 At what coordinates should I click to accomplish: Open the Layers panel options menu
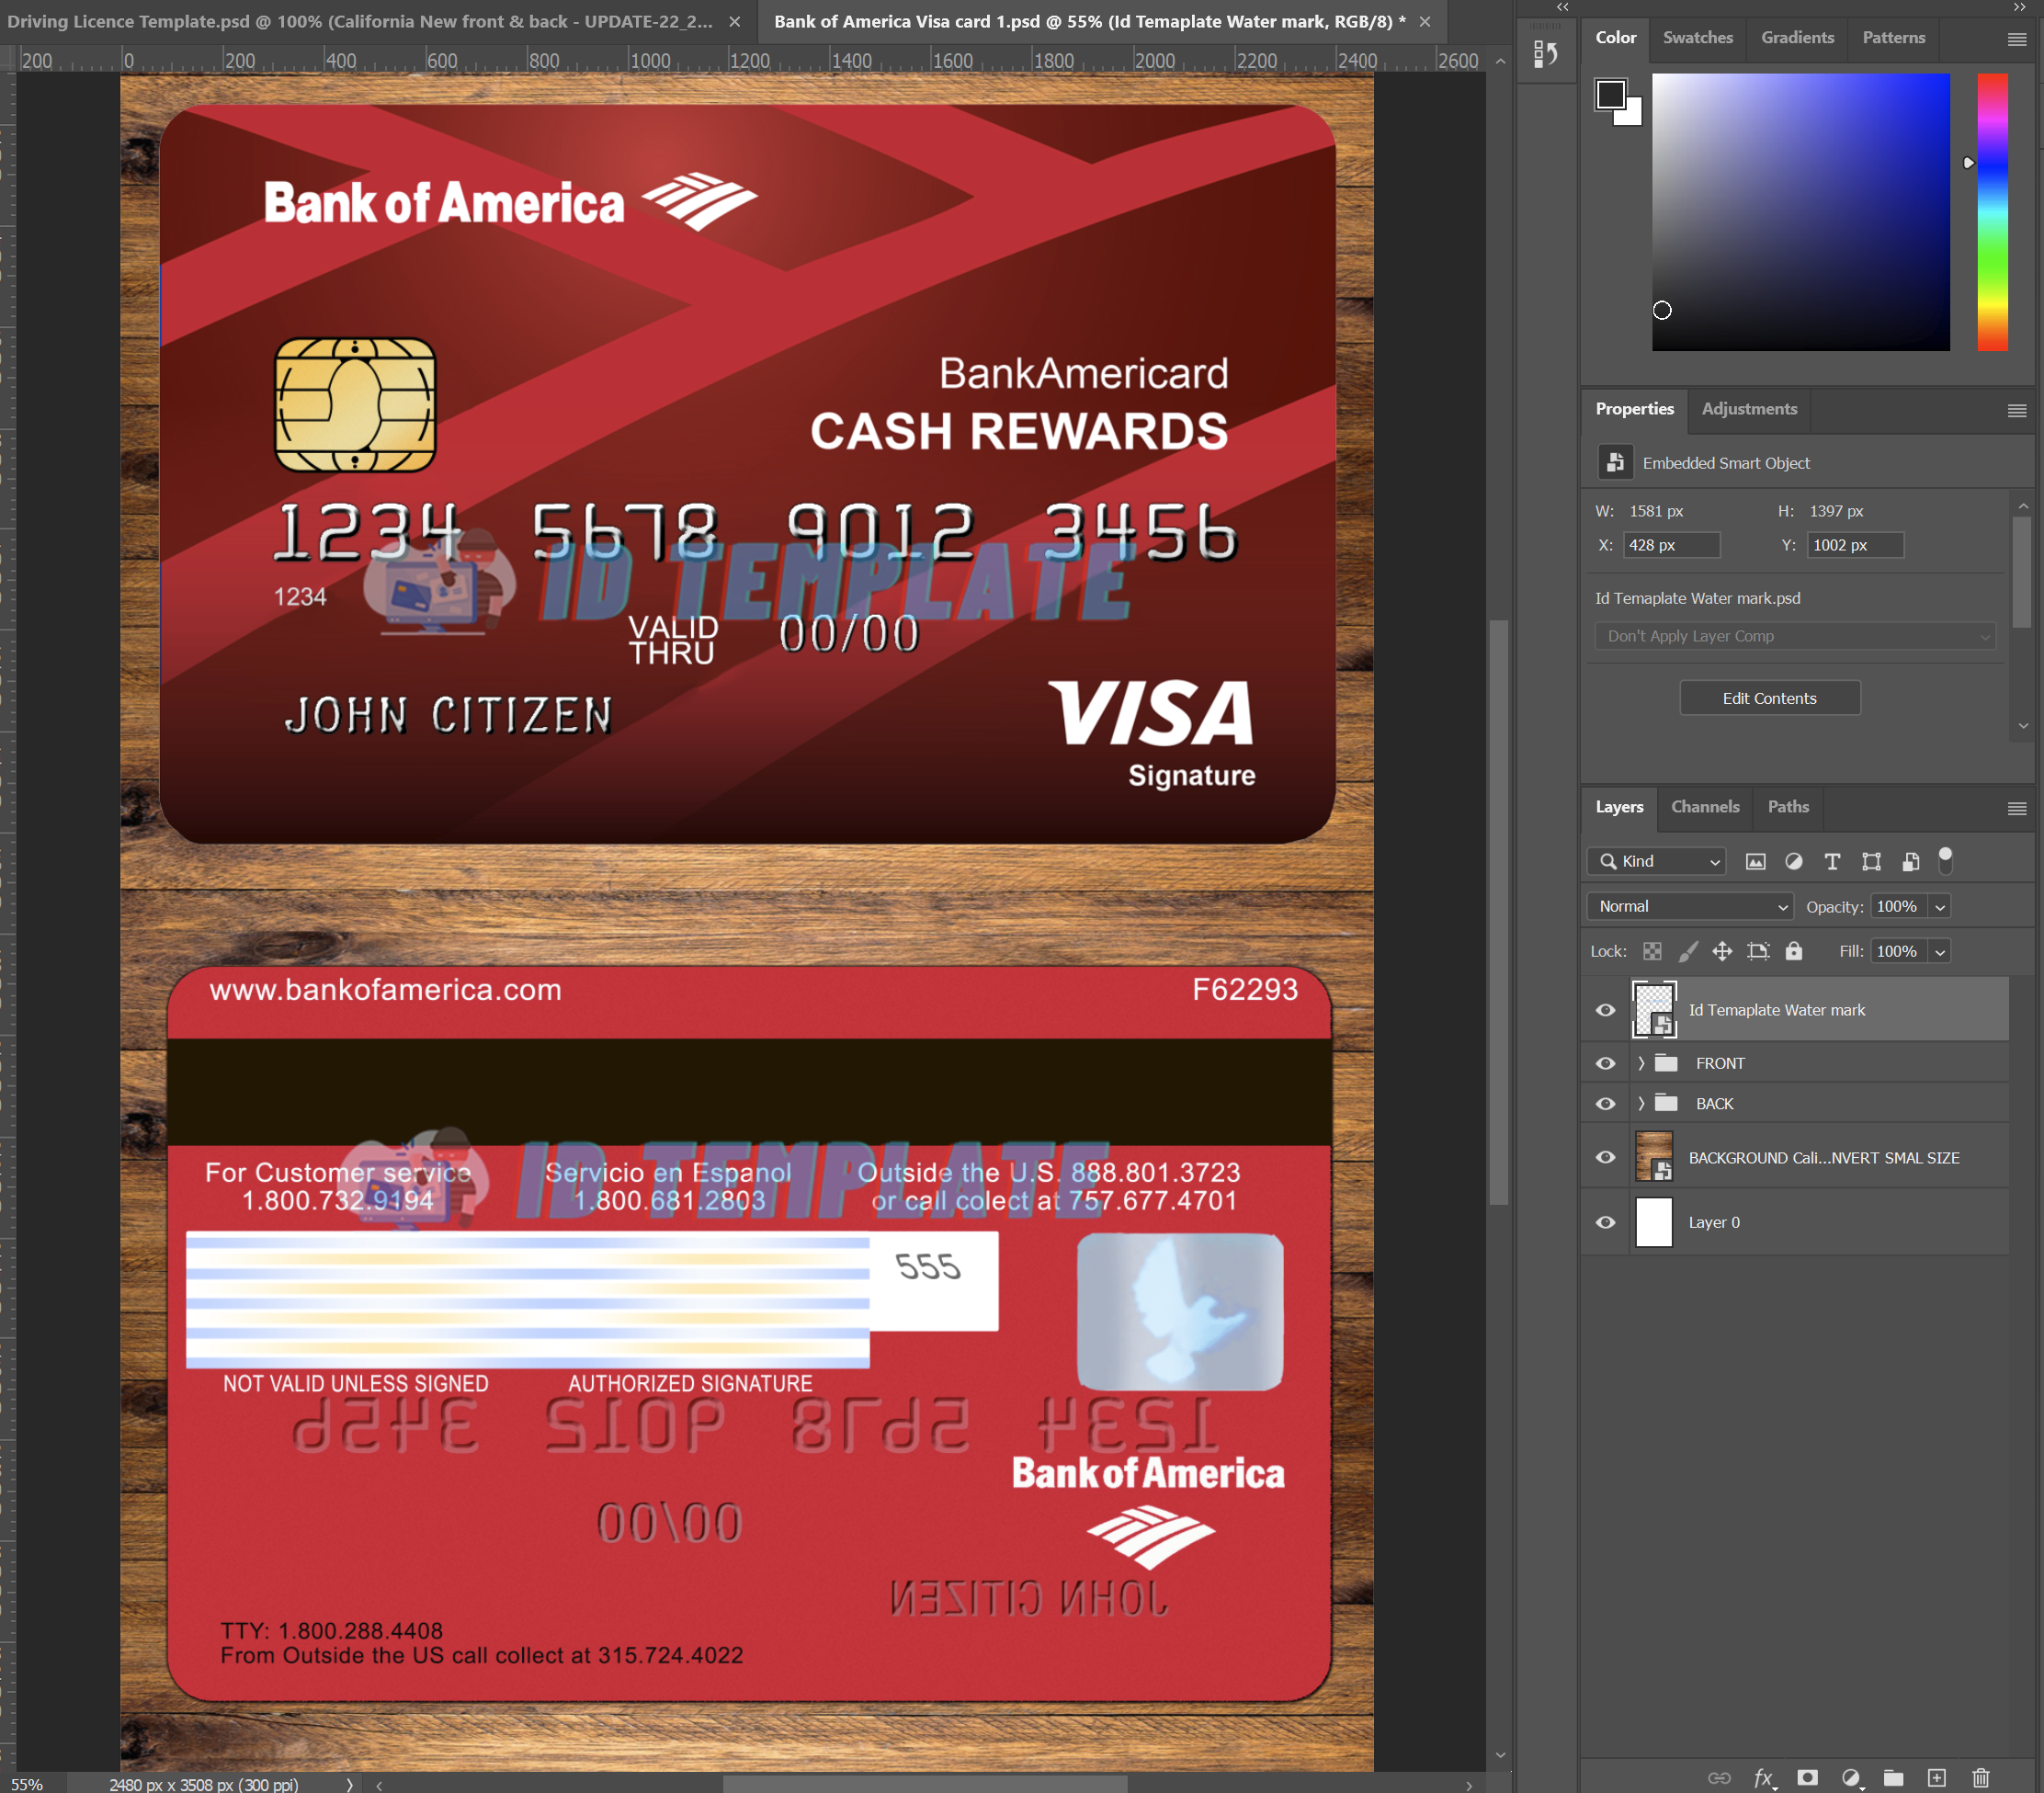click(x=2016, y=808)
